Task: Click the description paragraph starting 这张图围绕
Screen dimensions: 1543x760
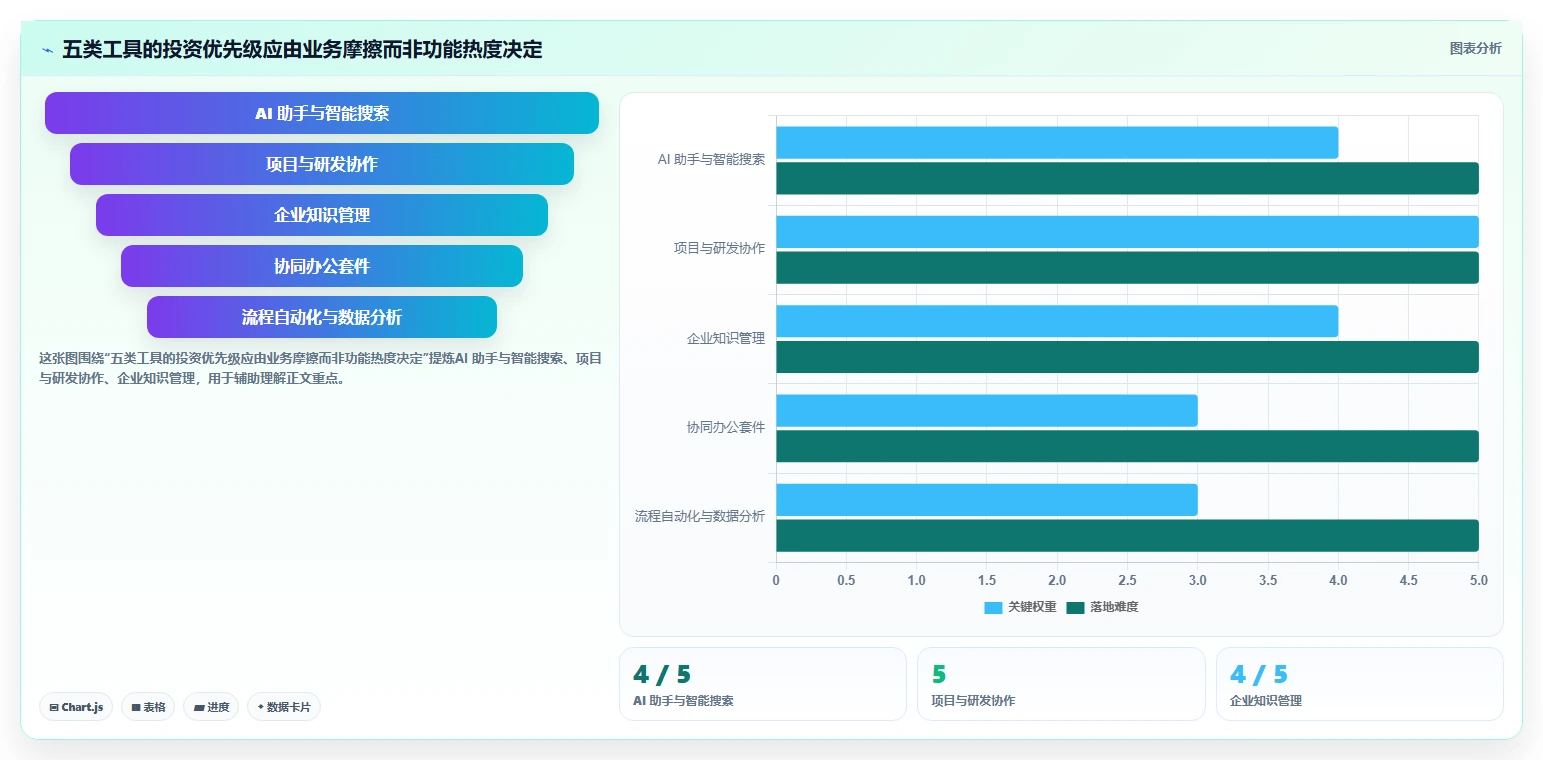Action: point(320,368)
